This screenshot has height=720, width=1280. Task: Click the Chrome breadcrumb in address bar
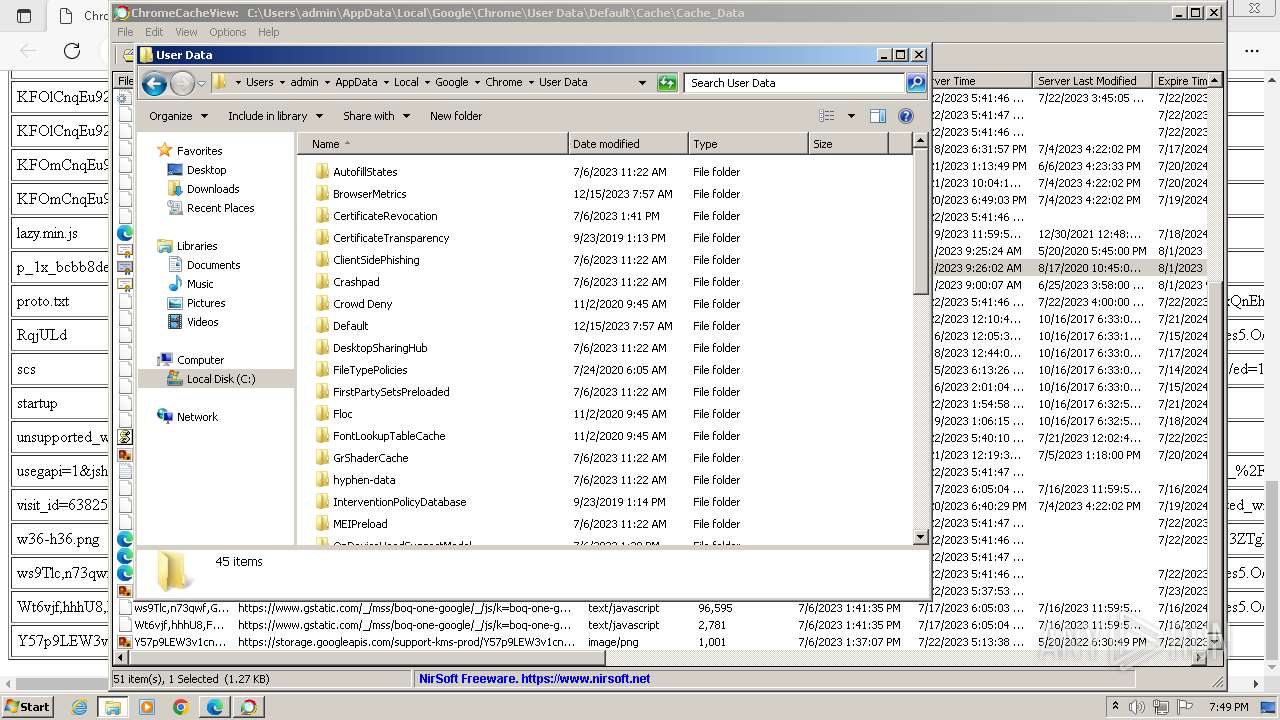[x=504, y=82]
